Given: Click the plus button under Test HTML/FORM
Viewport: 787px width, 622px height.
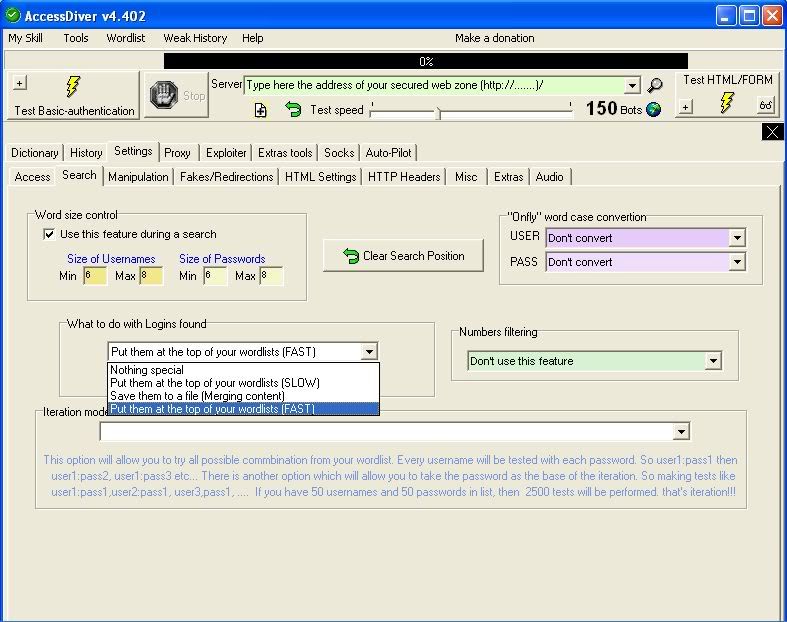Looking at the screenshot, I should (x=686, y=106).
